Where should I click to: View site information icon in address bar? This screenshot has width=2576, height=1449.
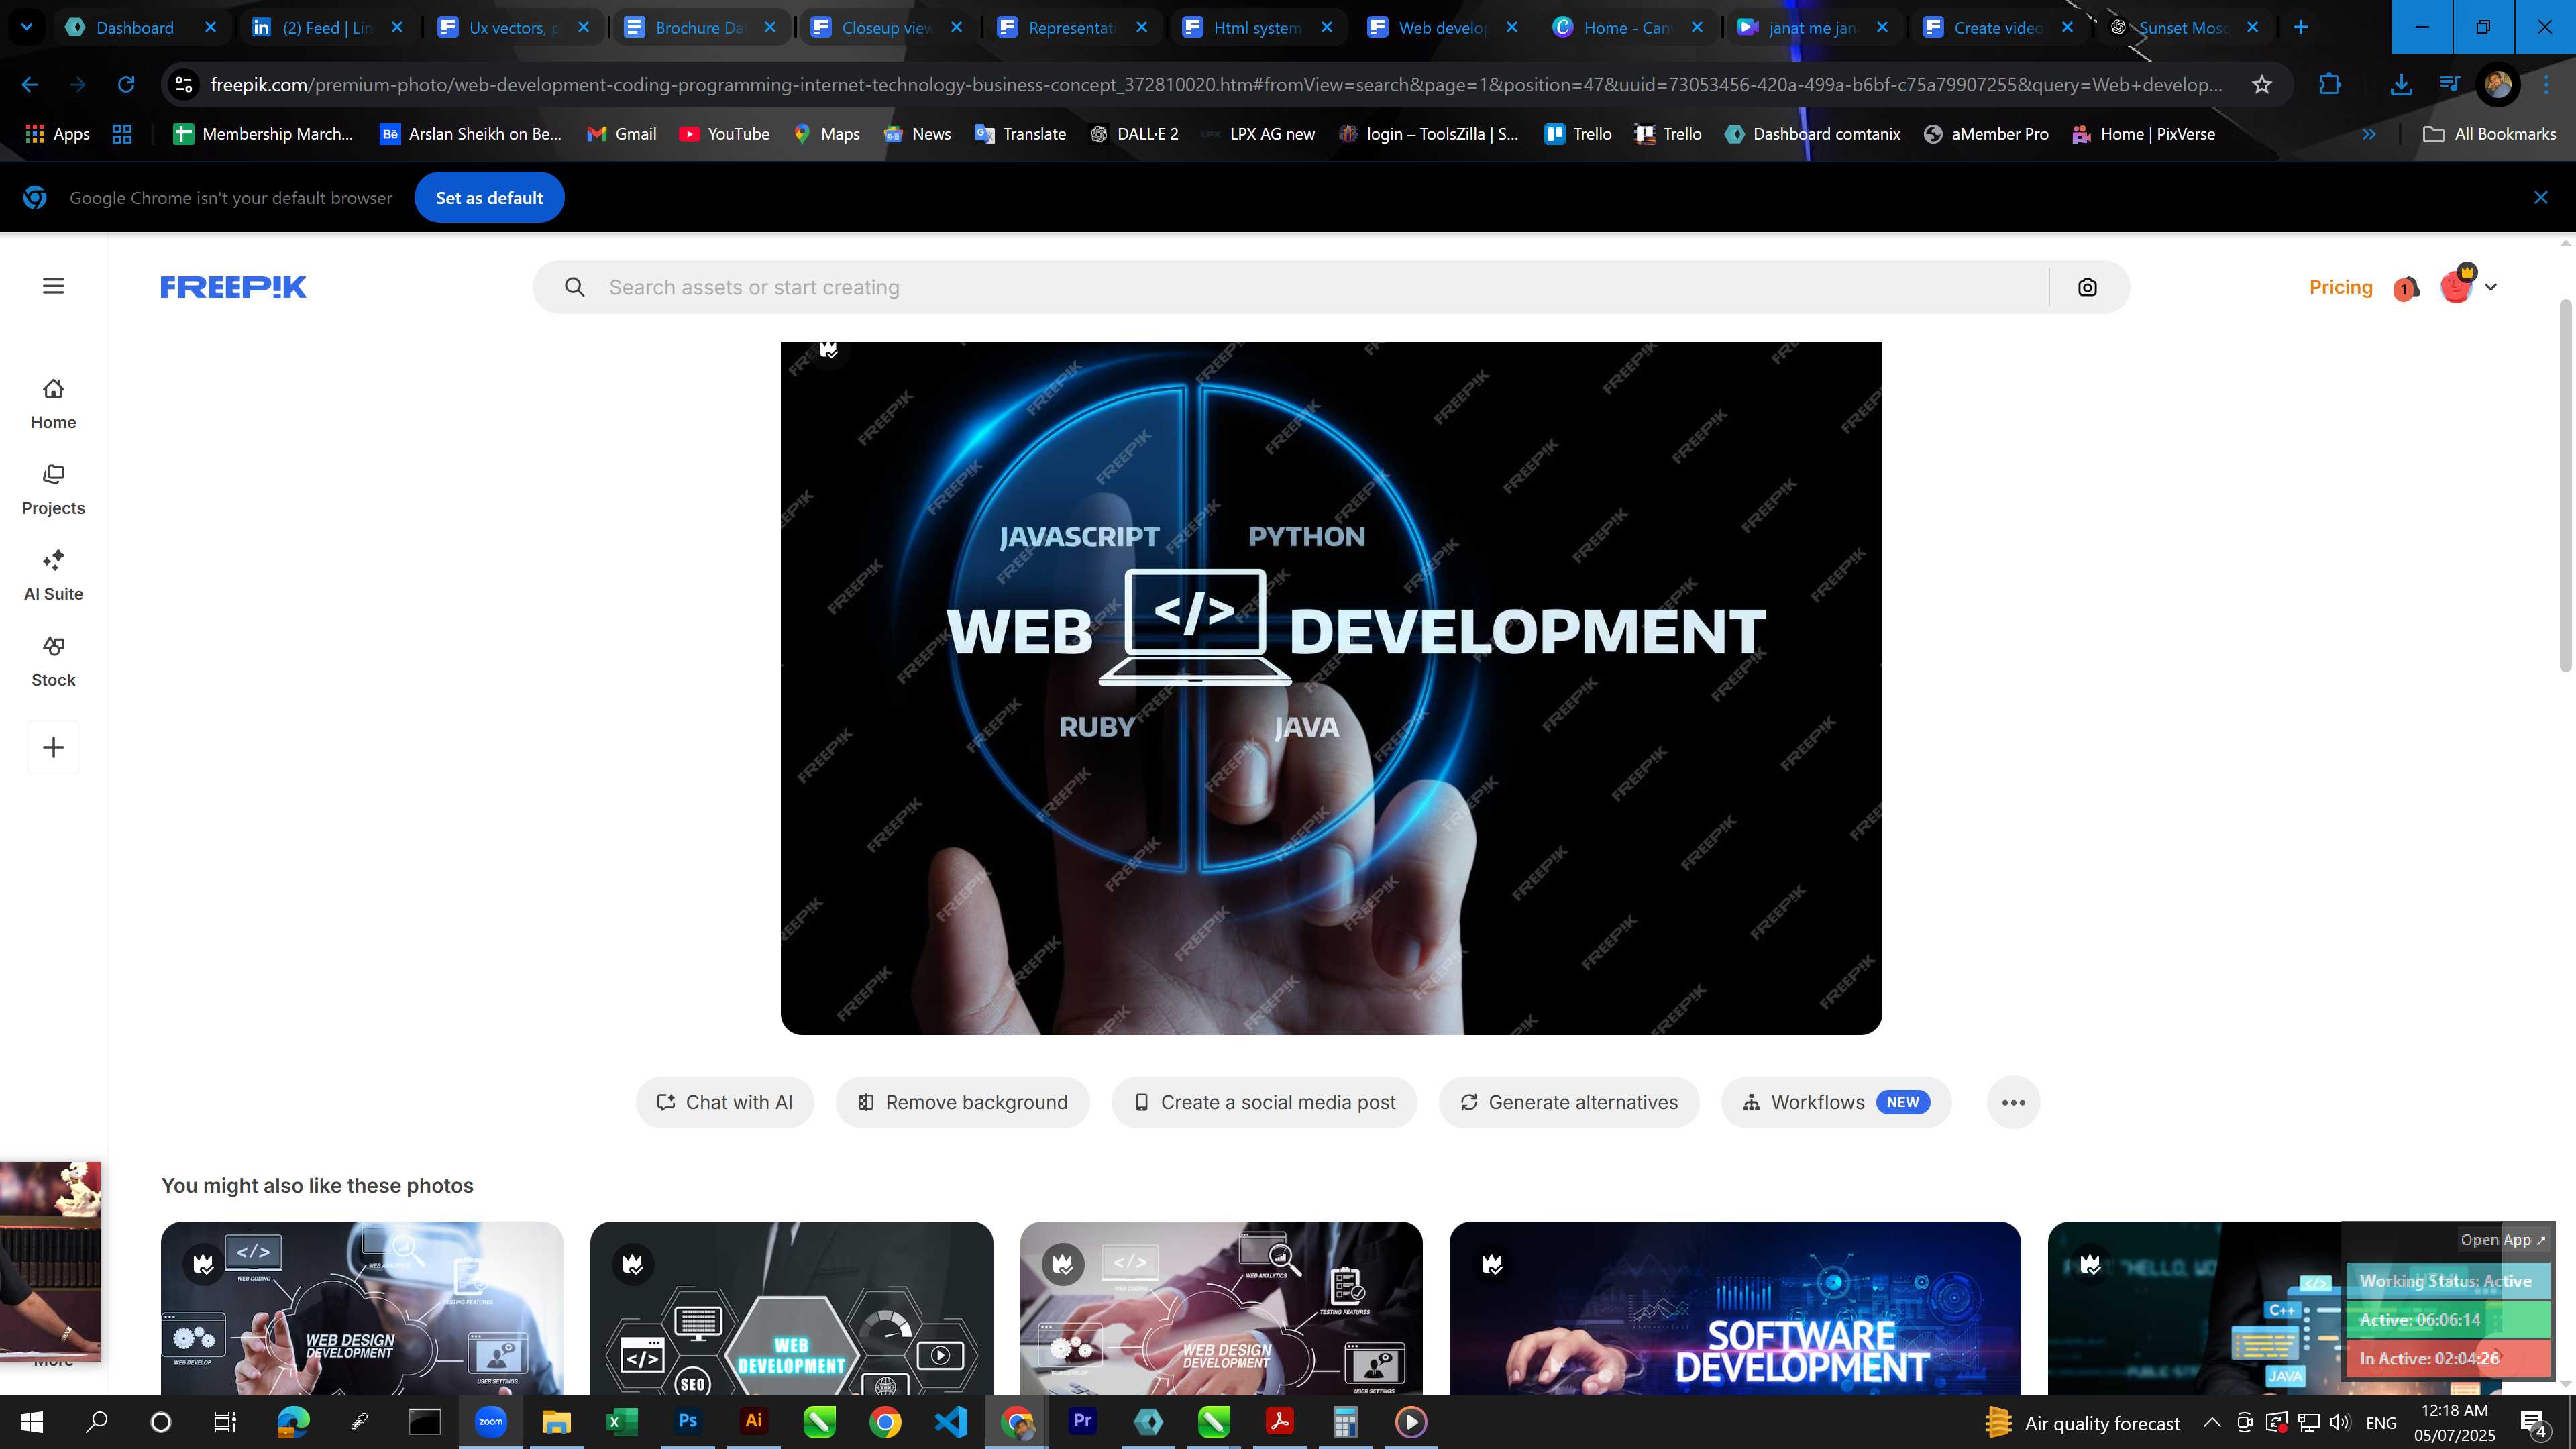tap(184, 85)
